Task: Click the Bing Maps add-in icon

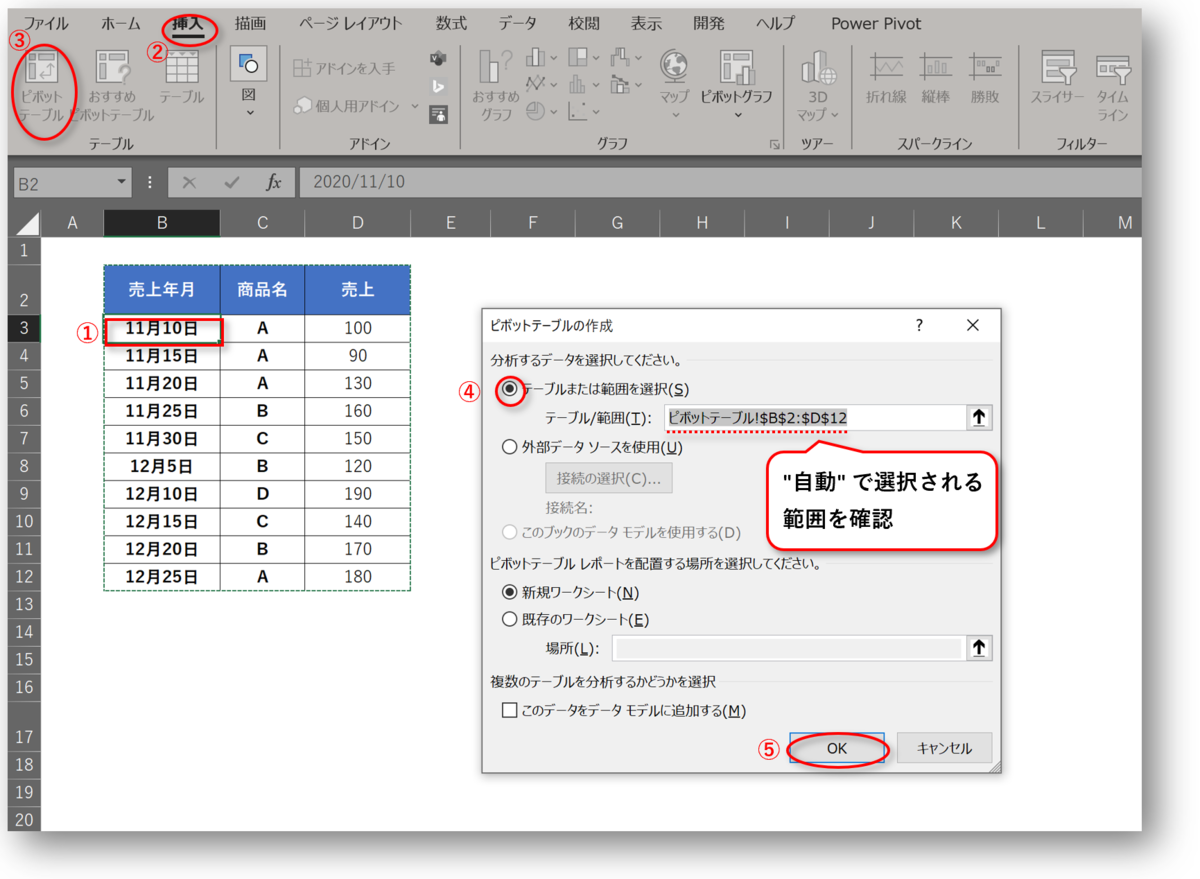Action: coord(438,87)
